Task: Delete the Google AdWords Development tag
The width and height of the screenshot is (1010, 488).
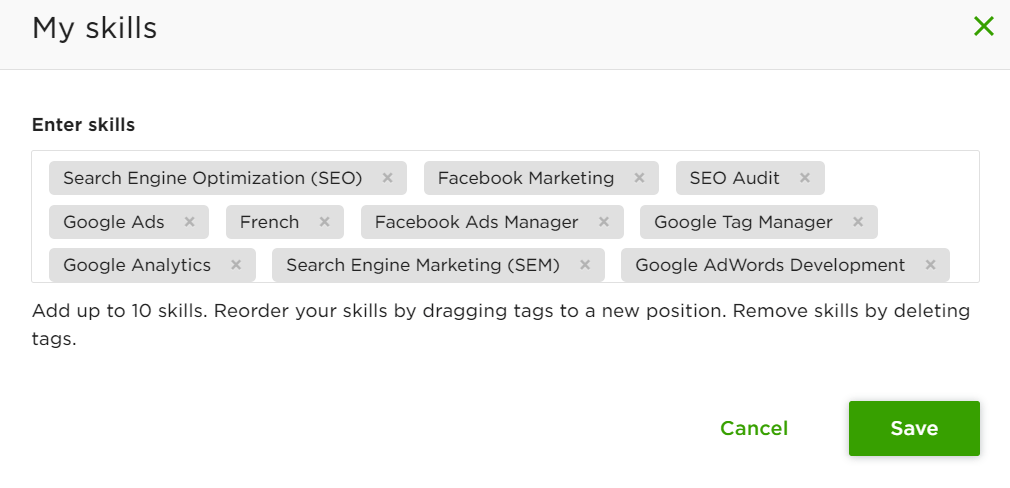Action: click(x=930, y=265)
